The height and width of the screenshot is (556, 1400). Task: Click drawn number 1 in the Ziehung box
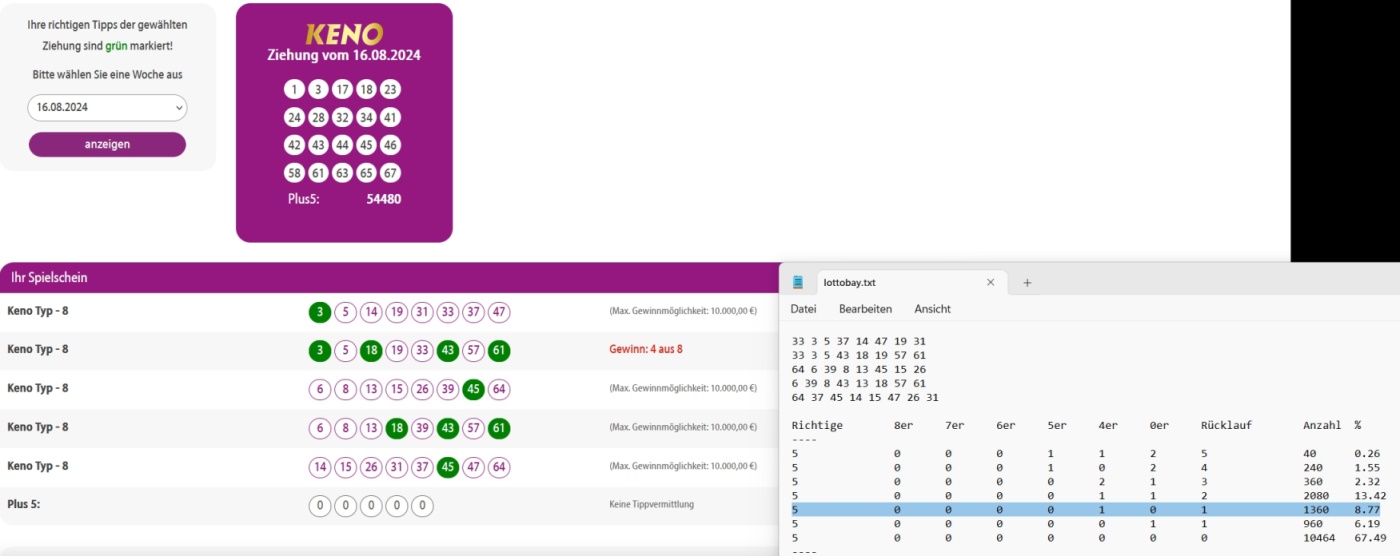point(294,89)
